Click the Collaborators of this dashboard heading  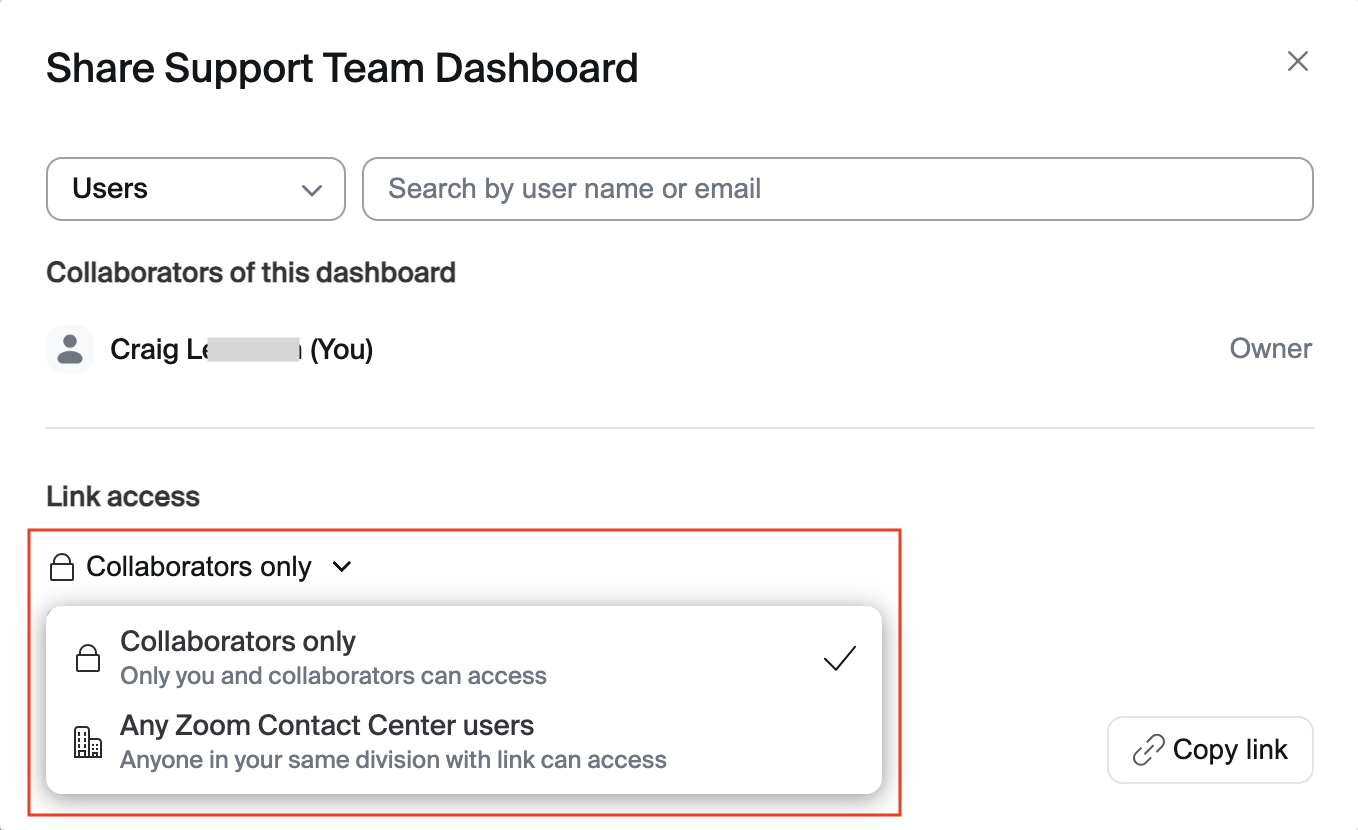[x=251, y=273]
